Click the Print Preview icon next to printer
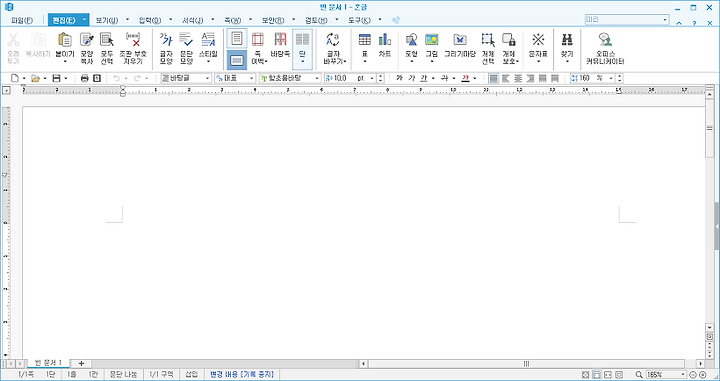 click(97, 78)
